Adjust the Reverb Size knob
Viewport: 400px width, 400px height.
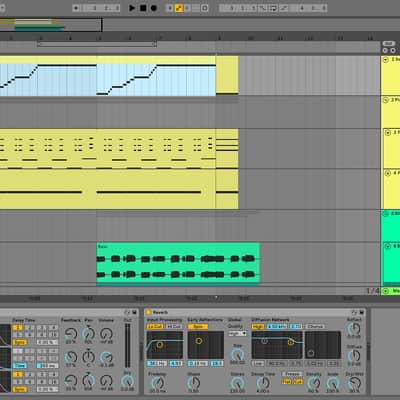237,355
